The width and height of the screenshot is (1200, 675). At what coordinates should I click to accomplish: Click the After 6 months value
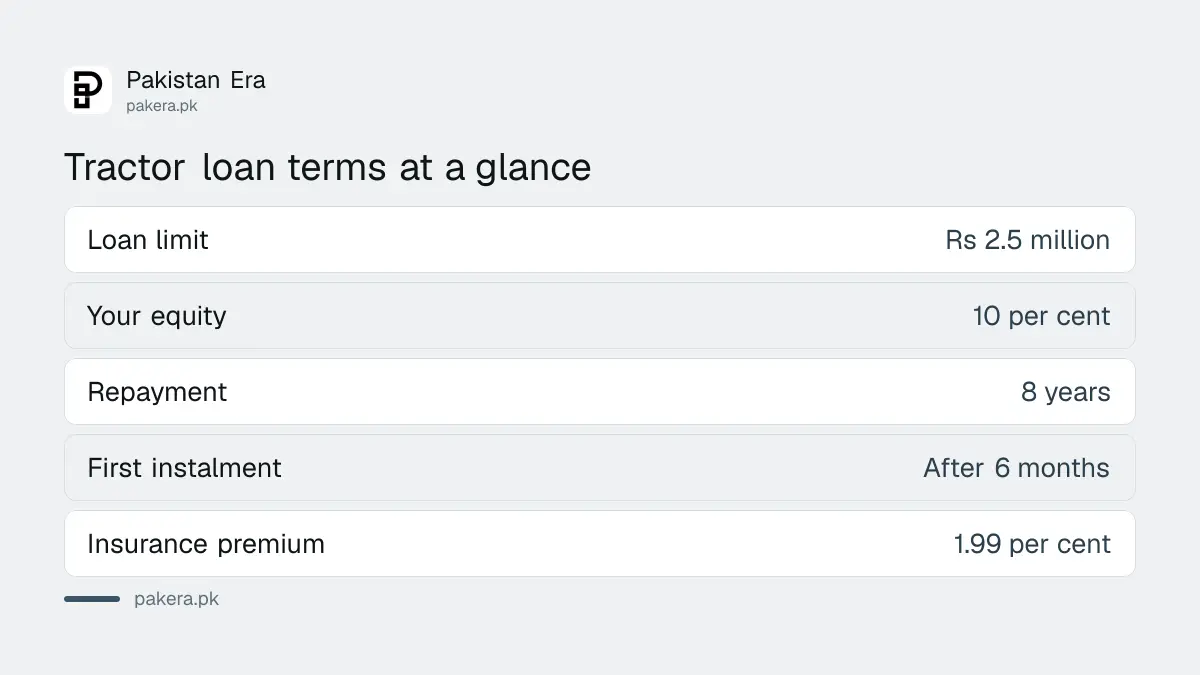pyautogui.click(x=1017, y=468)
